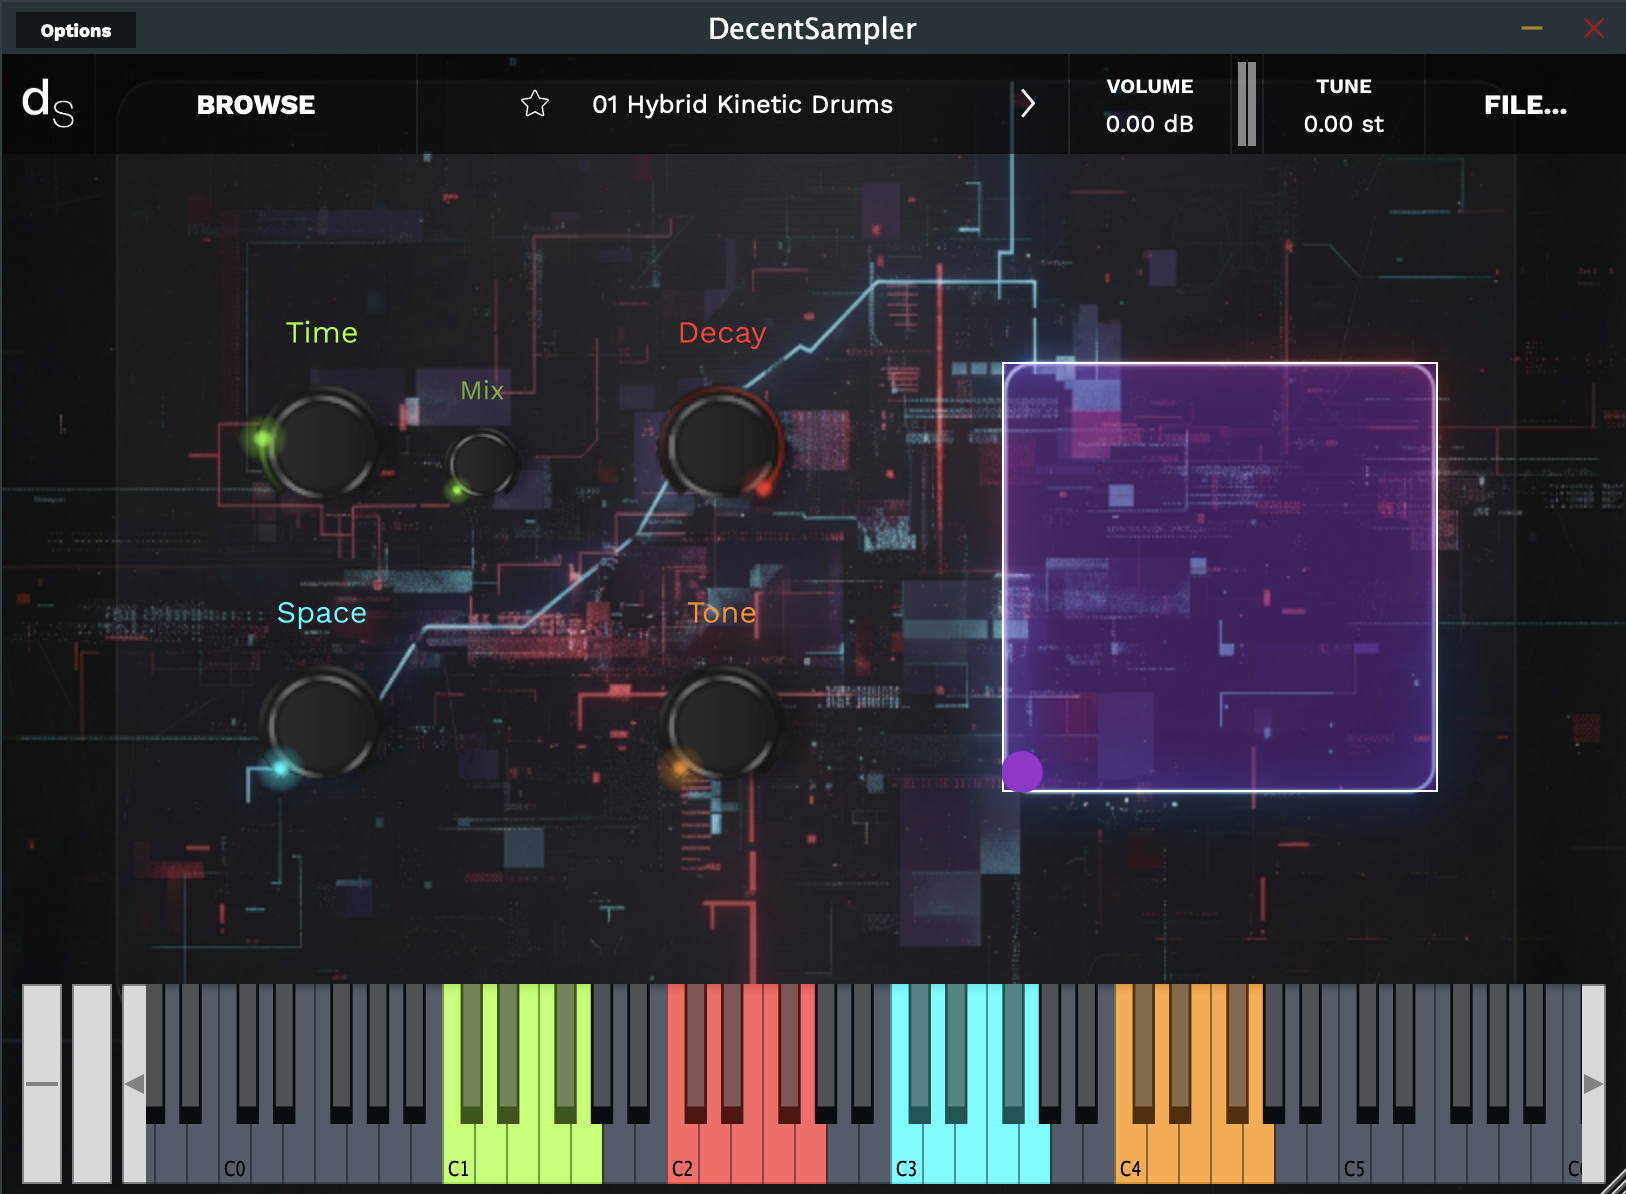Click the purple XY pad area
Screen dimensions: 1626x1194
point(1220,577)
